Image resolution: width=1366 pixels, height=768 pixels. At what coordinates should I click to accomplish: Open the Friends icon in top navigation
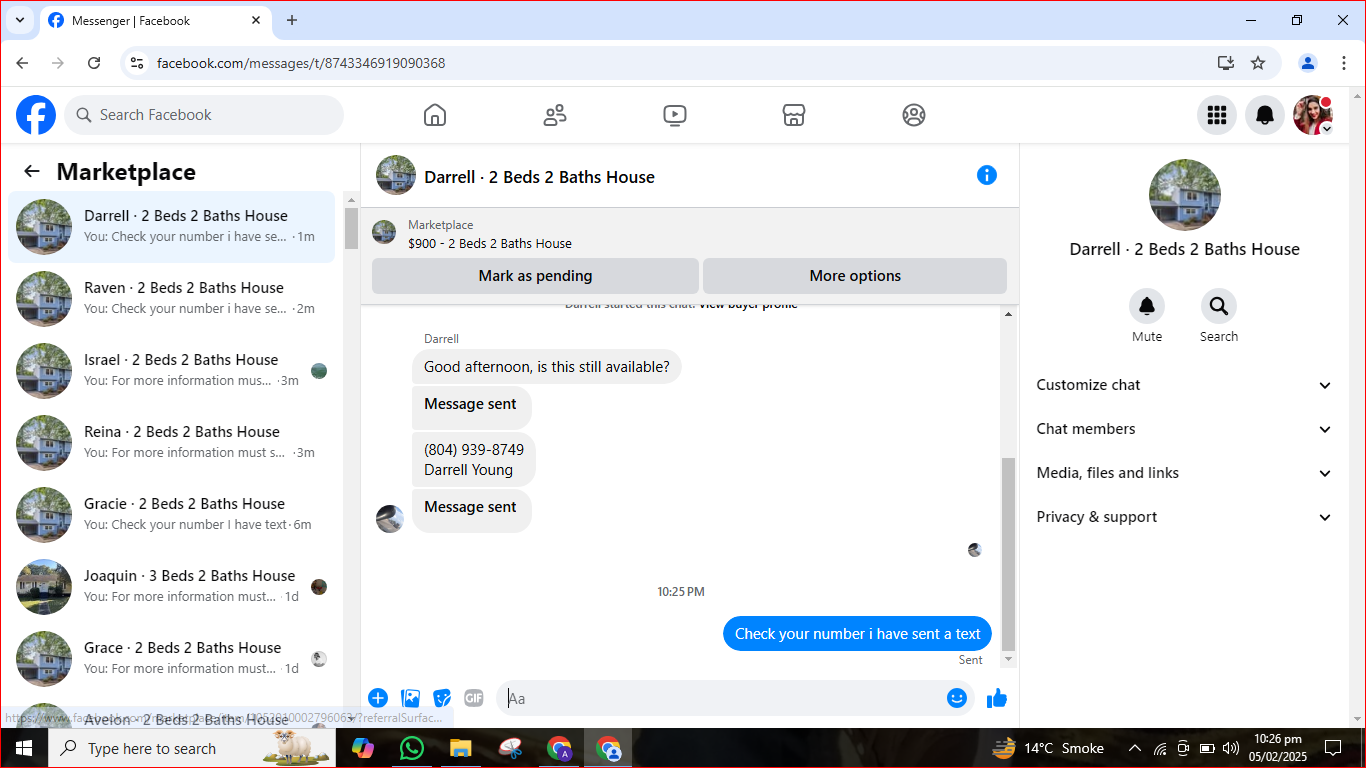click(x=555, y=115)
